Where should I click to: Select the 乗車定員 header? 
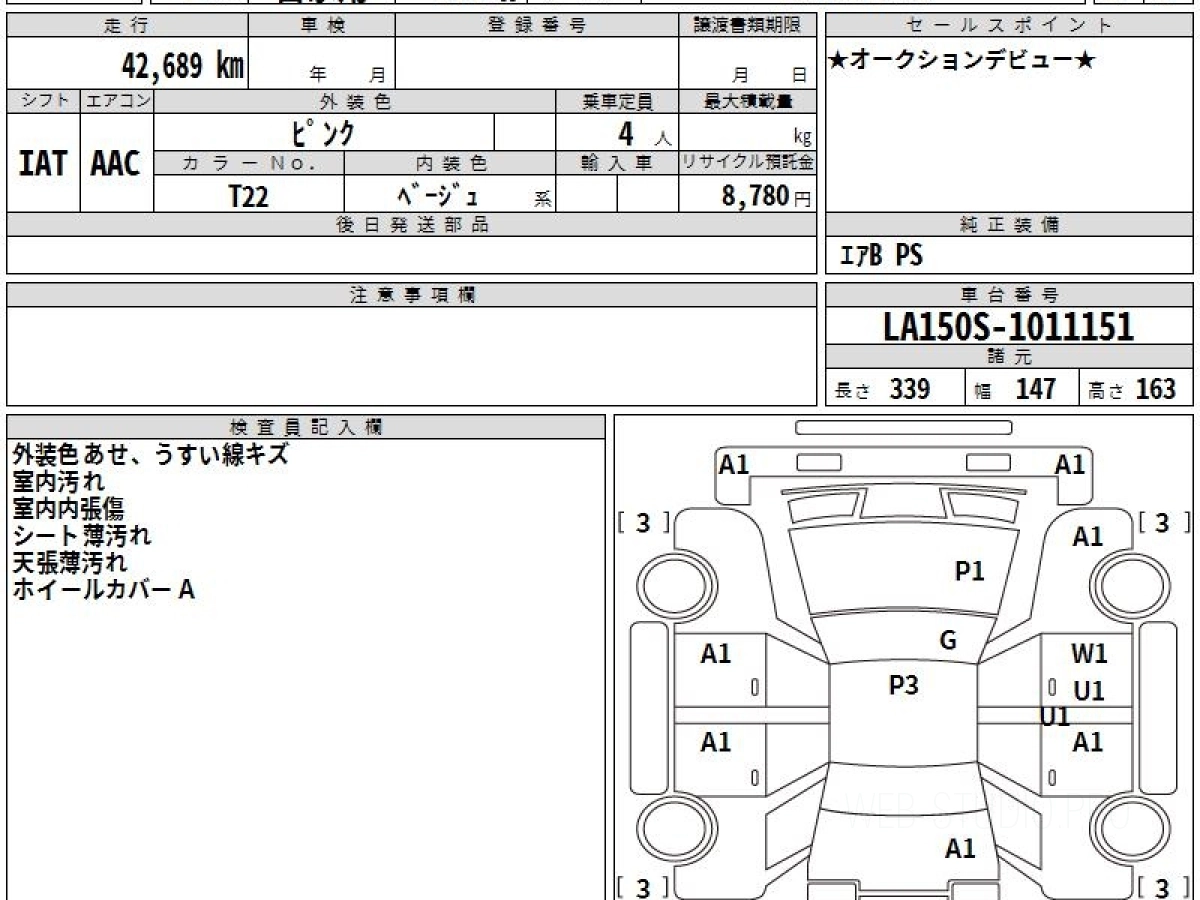pos(617,101)
